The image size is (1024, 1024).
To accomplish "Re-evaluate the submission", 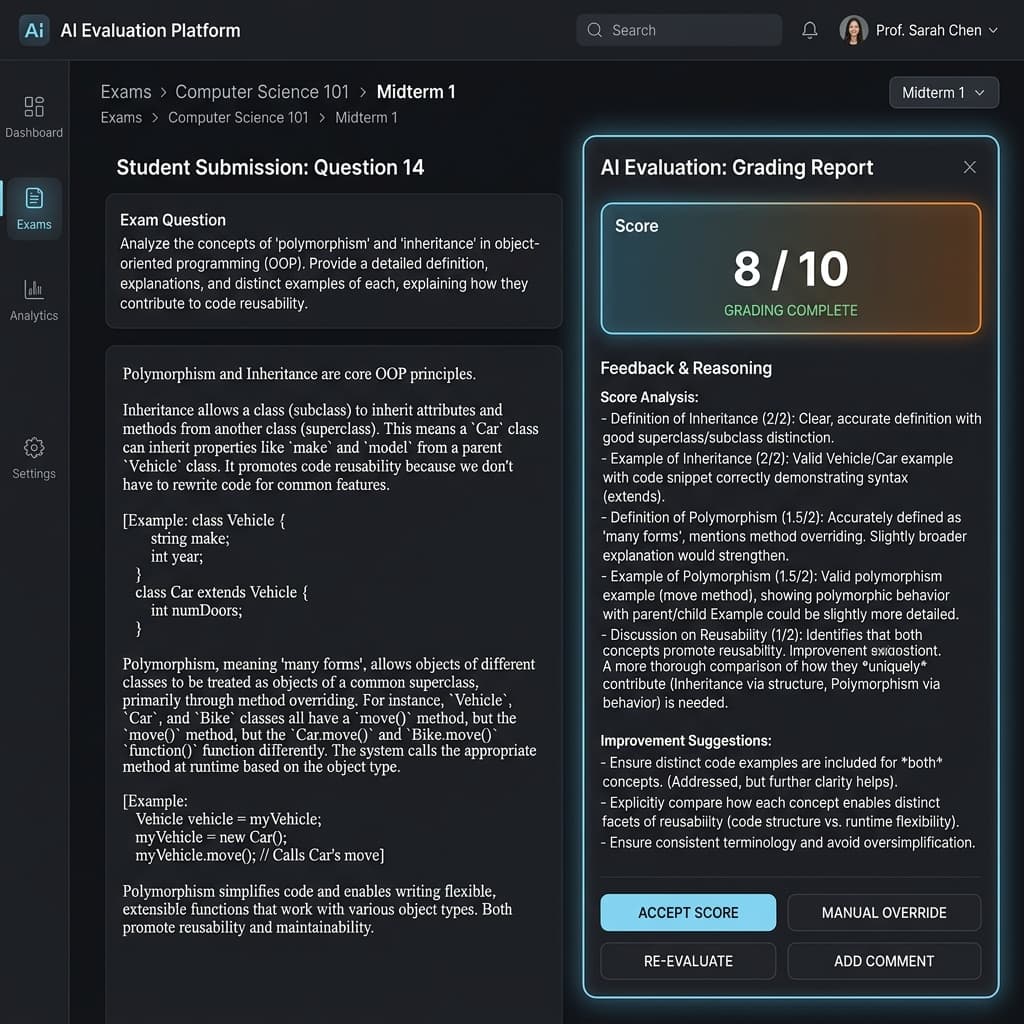I will pos(688,961).
